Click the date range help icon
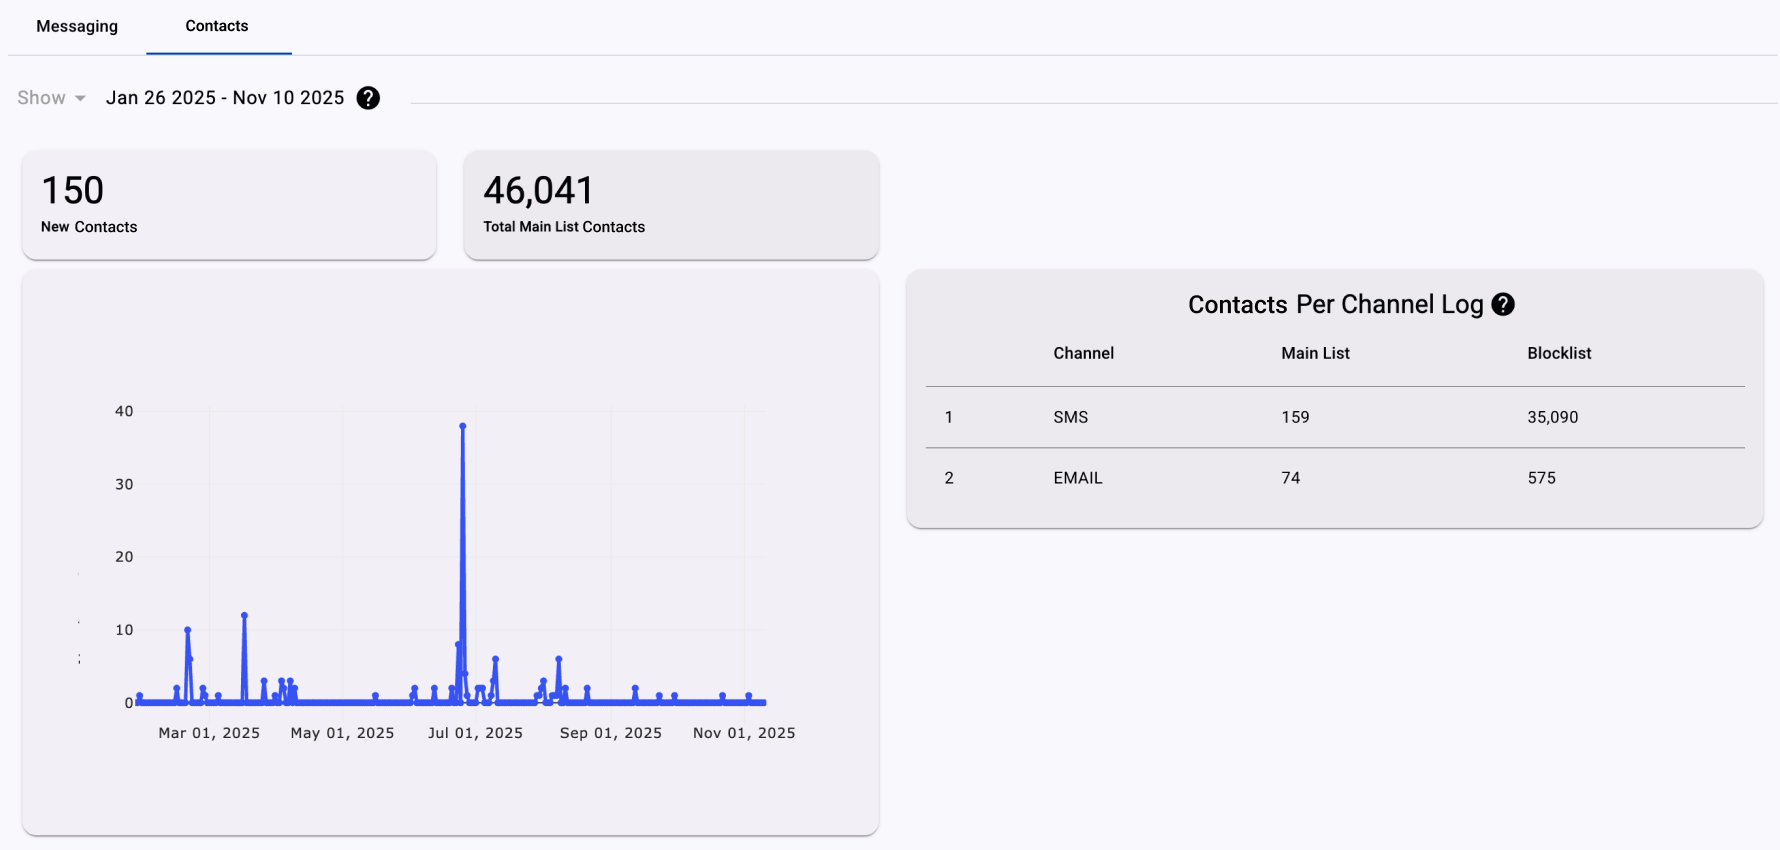 pos(368,98)
